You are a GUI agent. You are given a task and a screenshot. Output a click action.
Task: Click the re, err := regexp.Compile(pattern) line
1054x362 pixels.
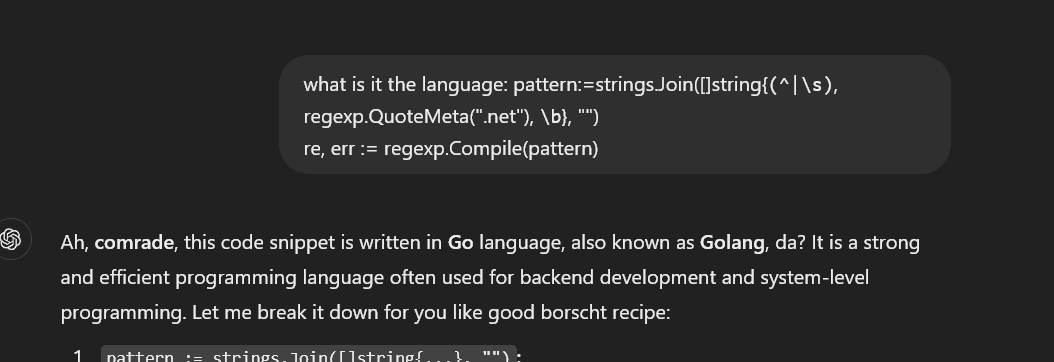coord(451,148)
